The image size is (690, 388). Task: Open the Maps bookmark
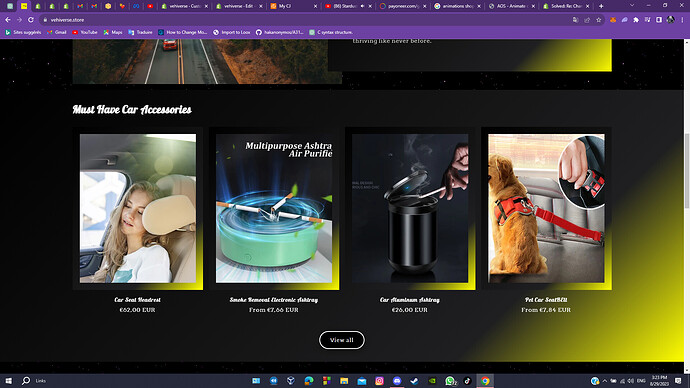point(113,32)
